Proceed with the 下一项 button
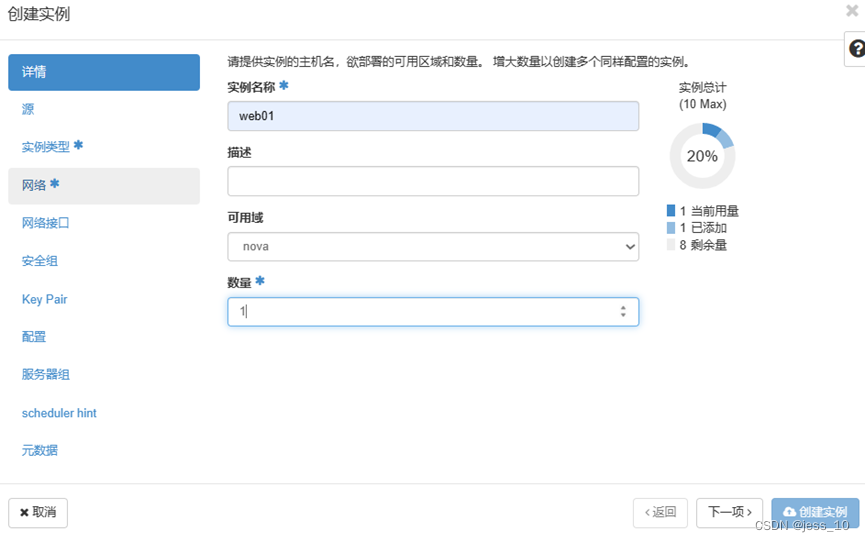 coord(729,513)
